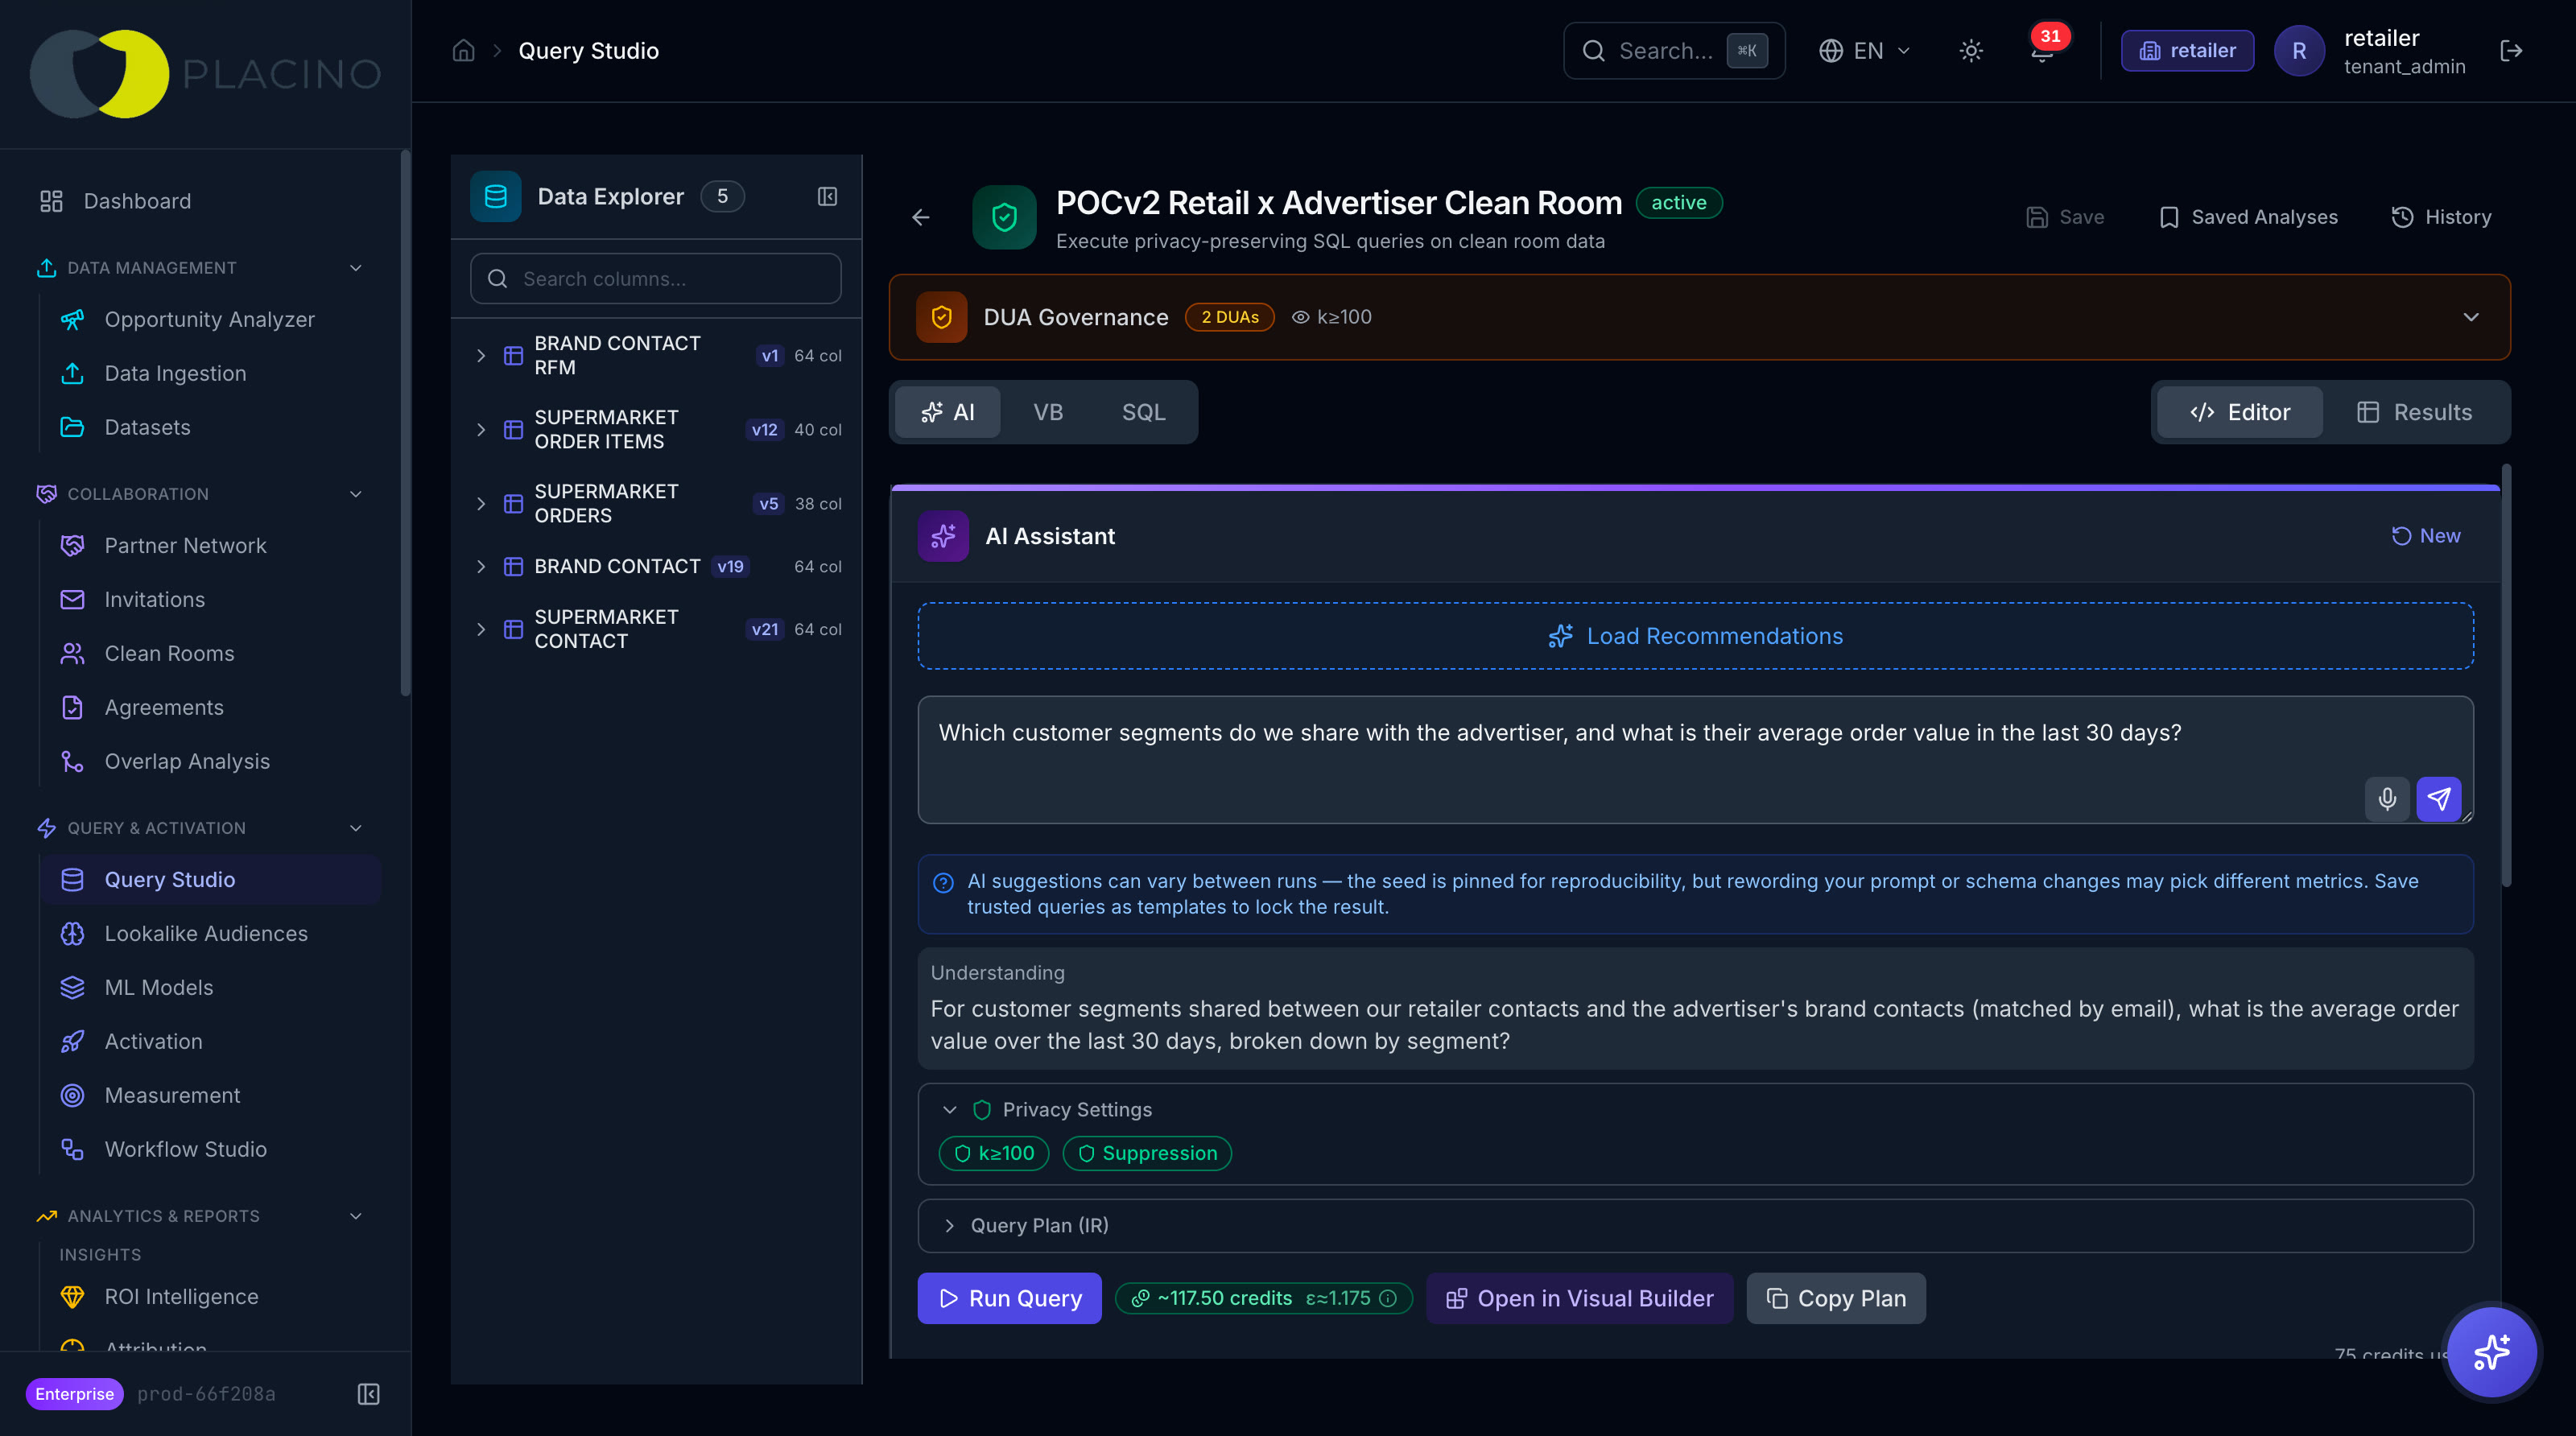2576x1436 pixels.
Task: Collapse the Collaboration section
Action: (x=355, y=494)
